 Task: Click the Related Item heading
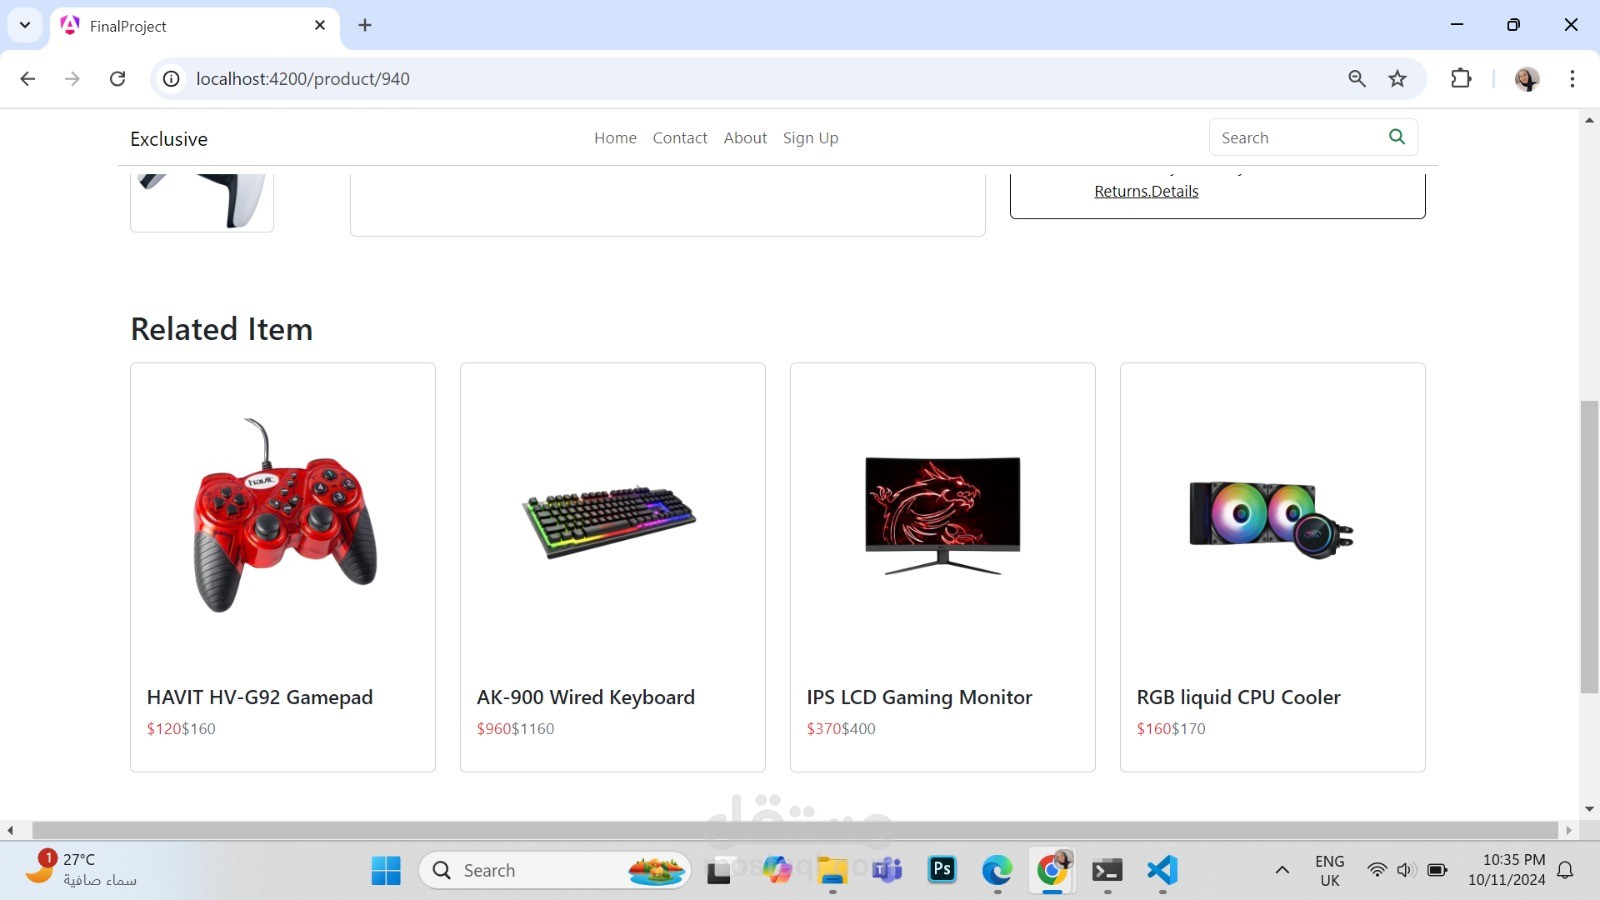tap(222, 329)
